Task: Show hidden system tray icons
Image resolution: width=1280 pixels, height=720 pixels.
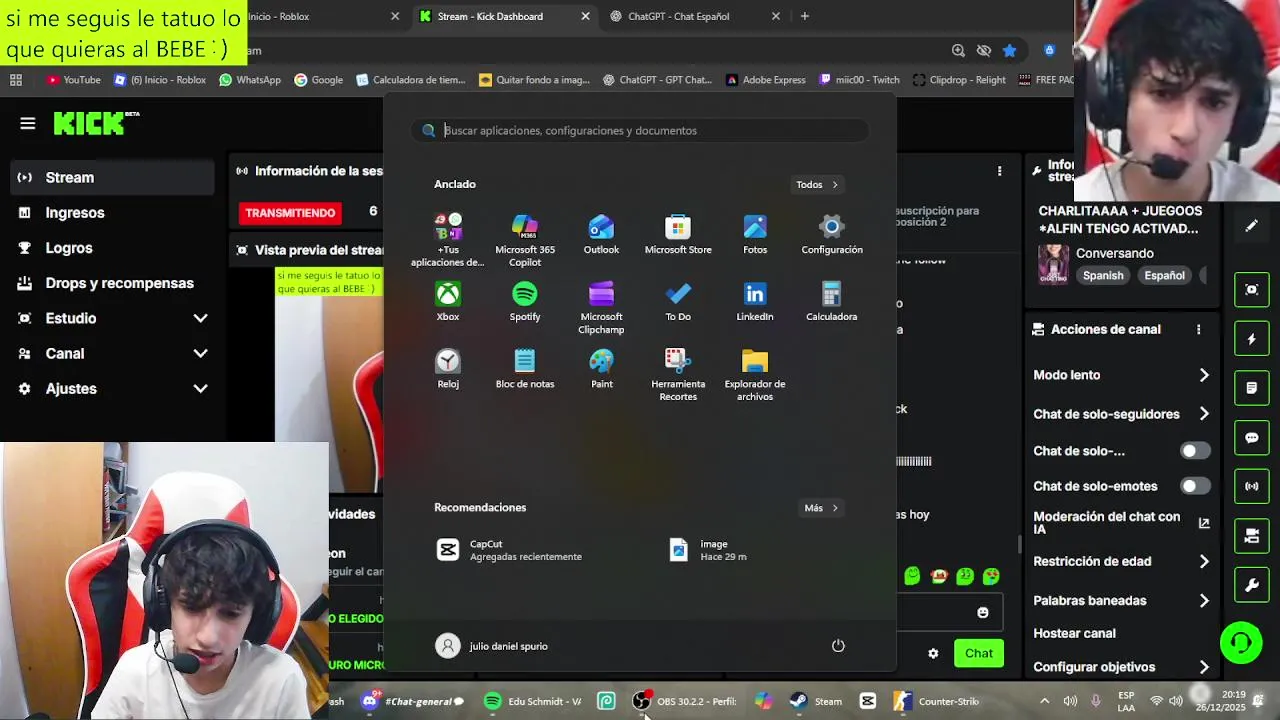Action: coord(1044,701)
